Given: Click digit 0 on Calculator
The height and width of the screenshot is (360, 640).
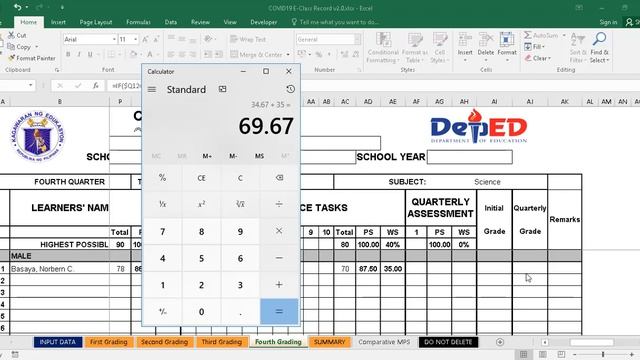Looking at the screenshot, I should [201, 311].
